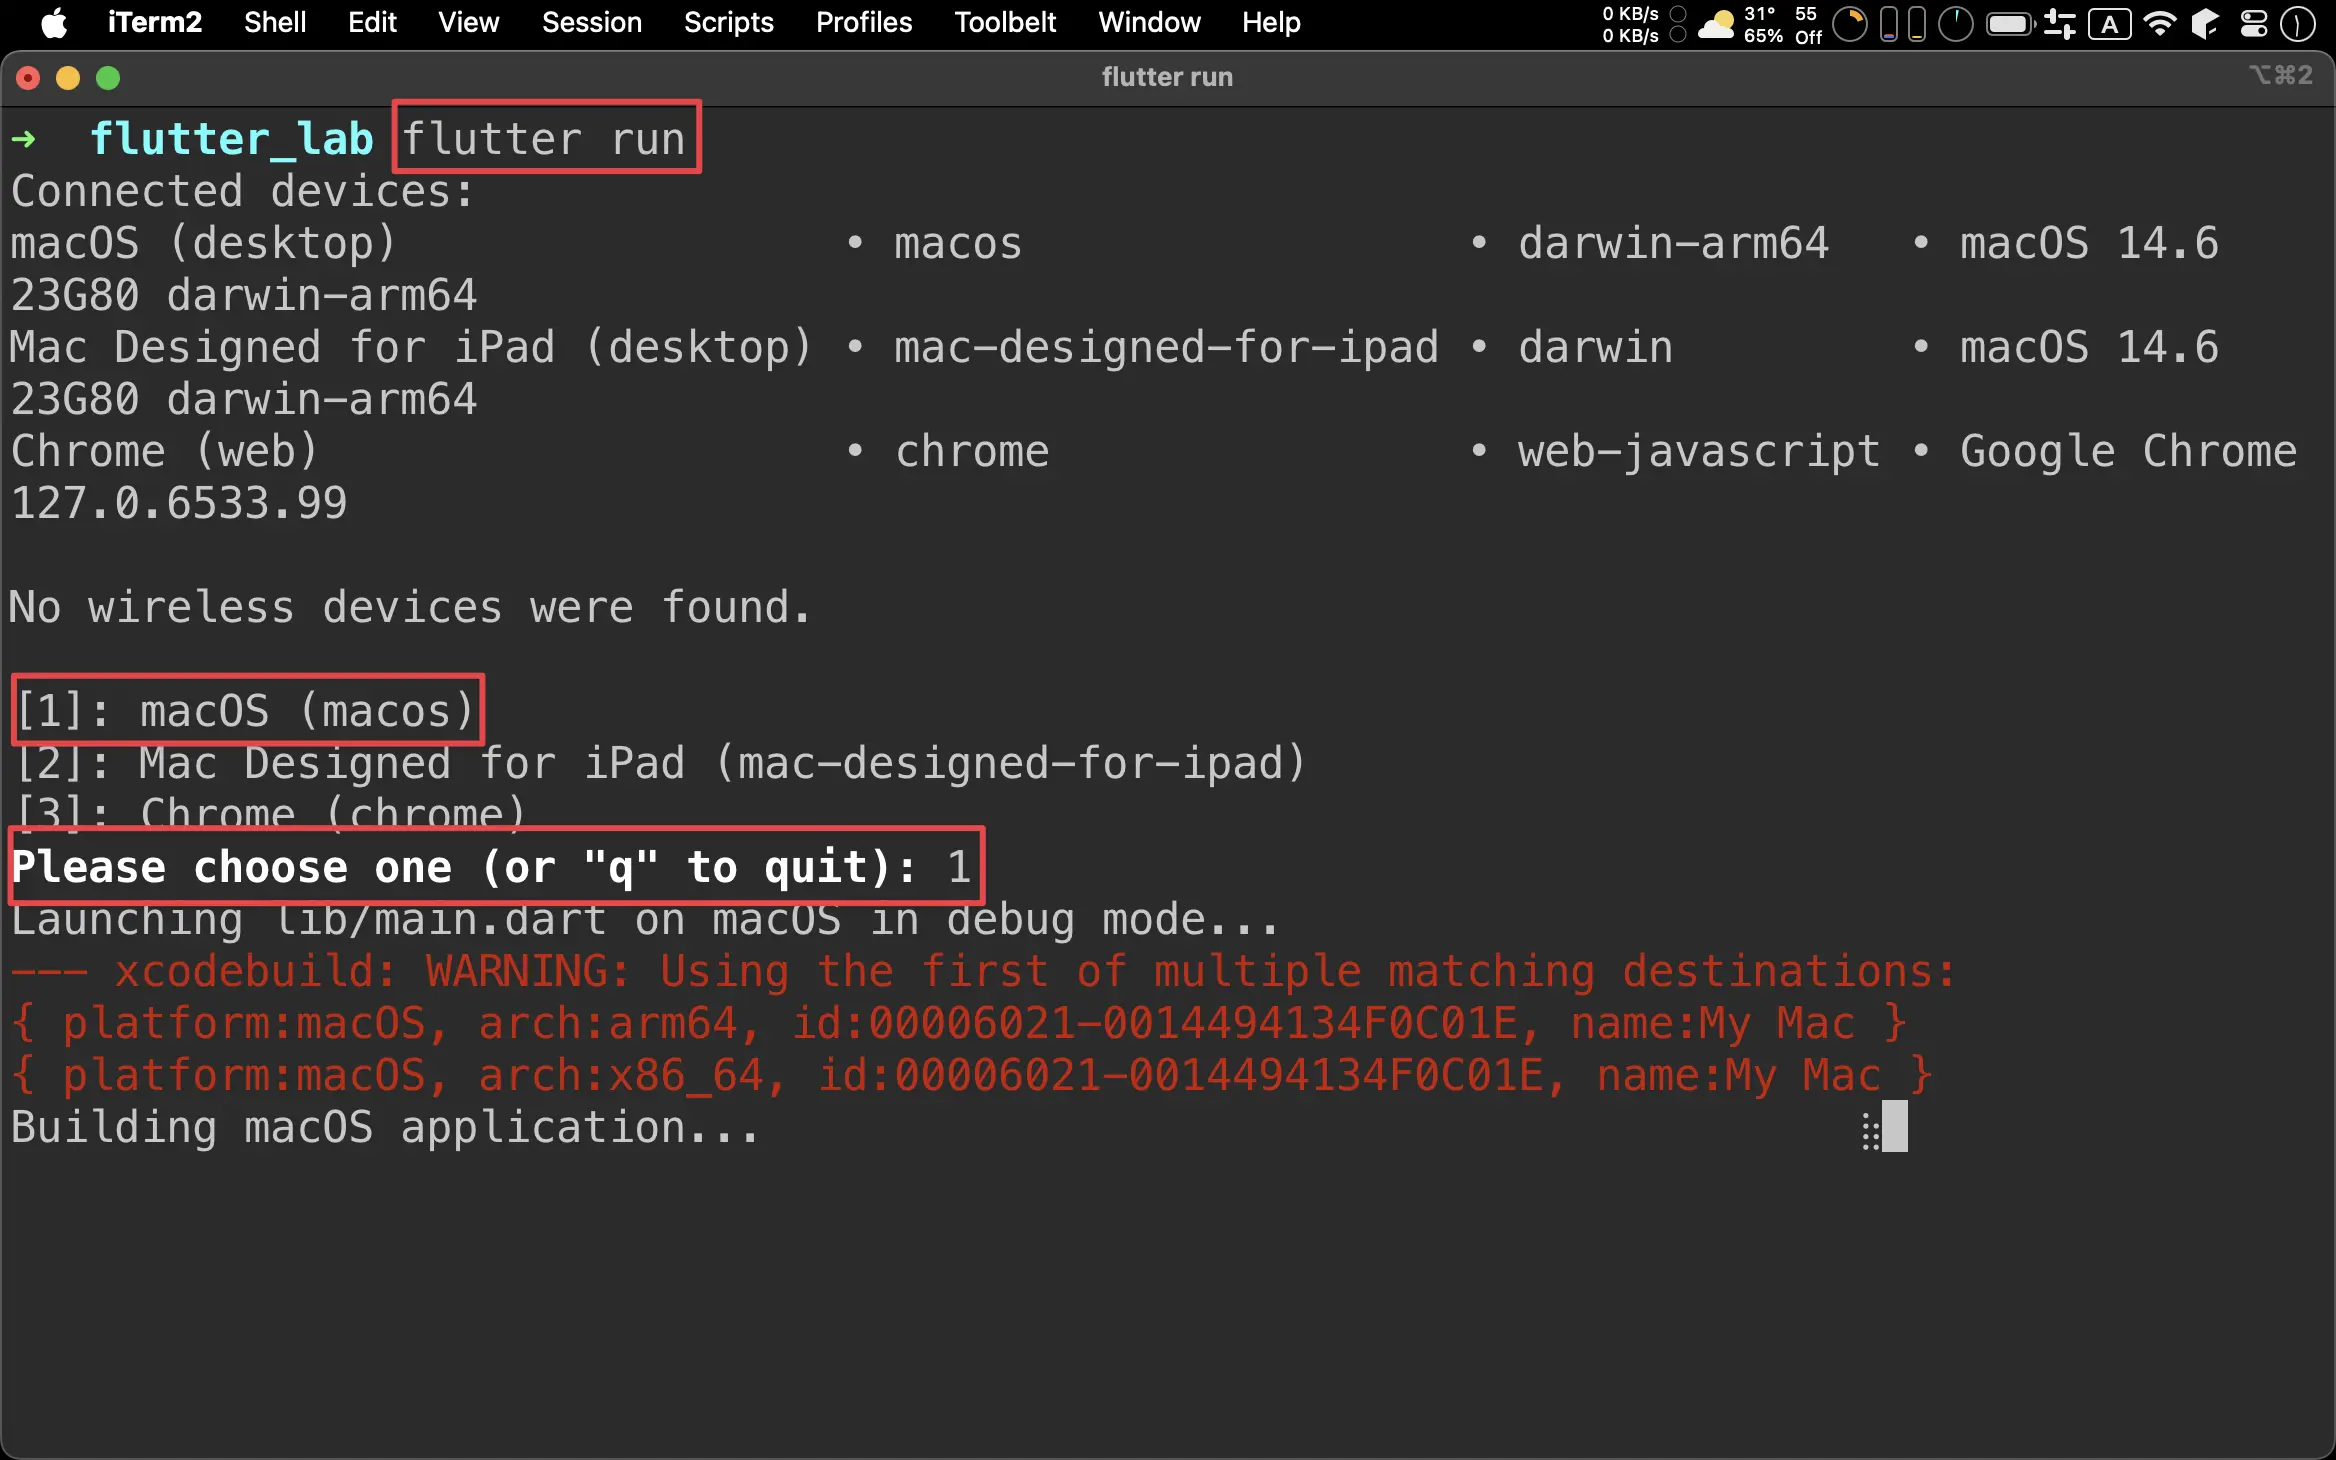Open the input source 'A' icon

coord(2109,24)
